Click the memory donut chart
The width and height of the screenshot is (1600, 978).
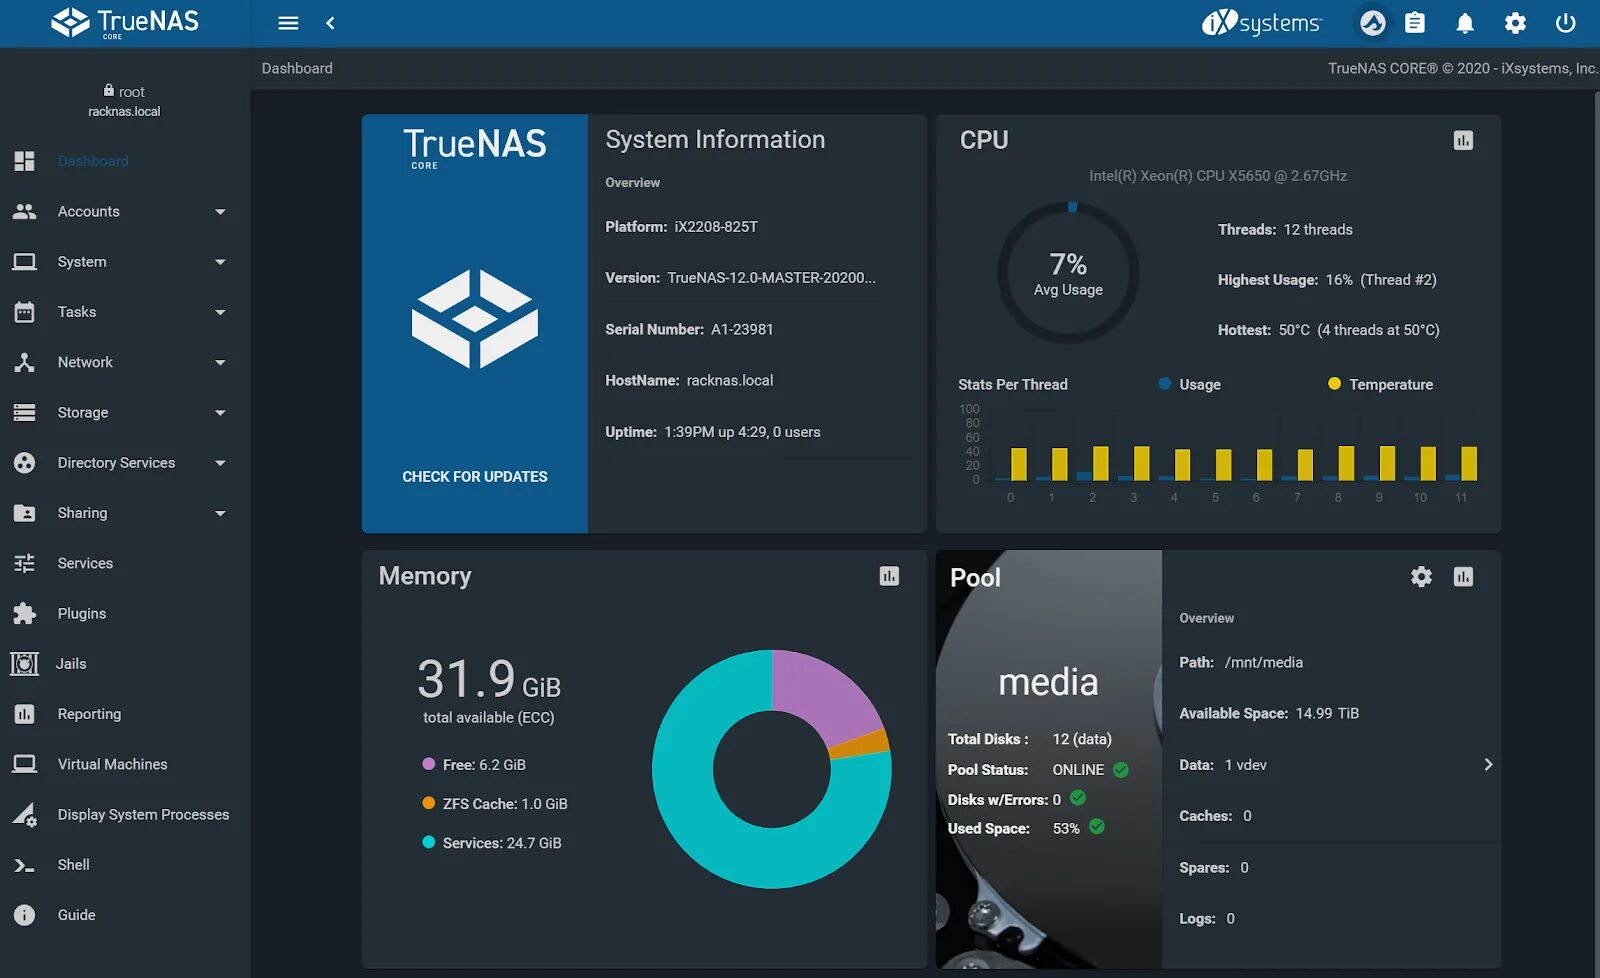(x=772, y=769)
